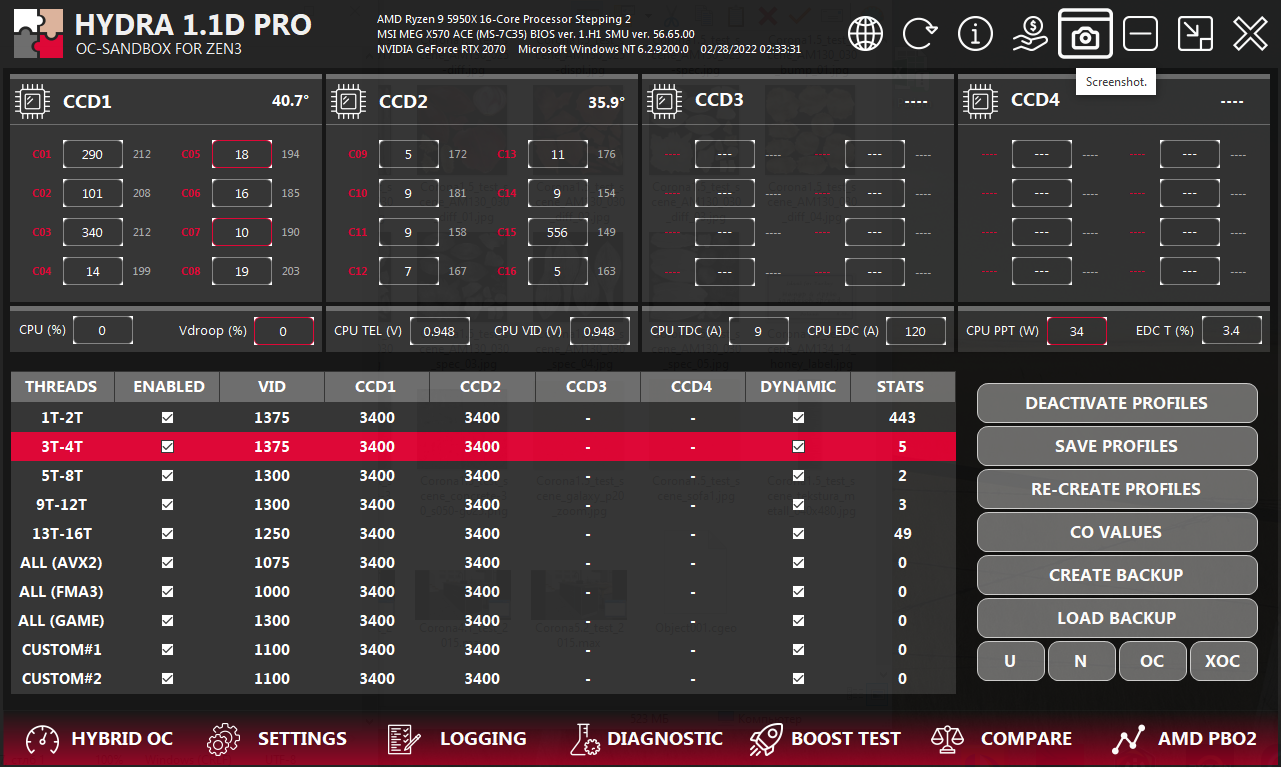
Task: Click the Hybrid OC gauge icon
Action: point(43,740)
